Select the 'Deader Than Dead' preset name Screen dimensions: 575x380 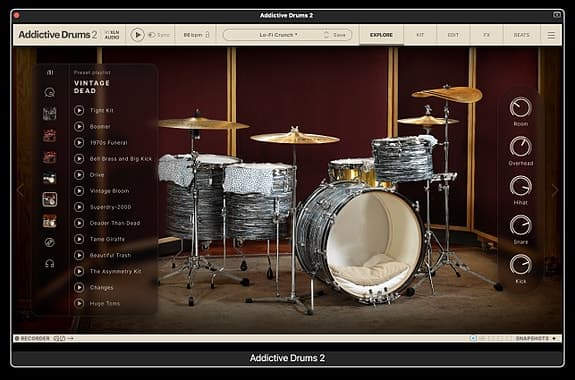point(115,223)
